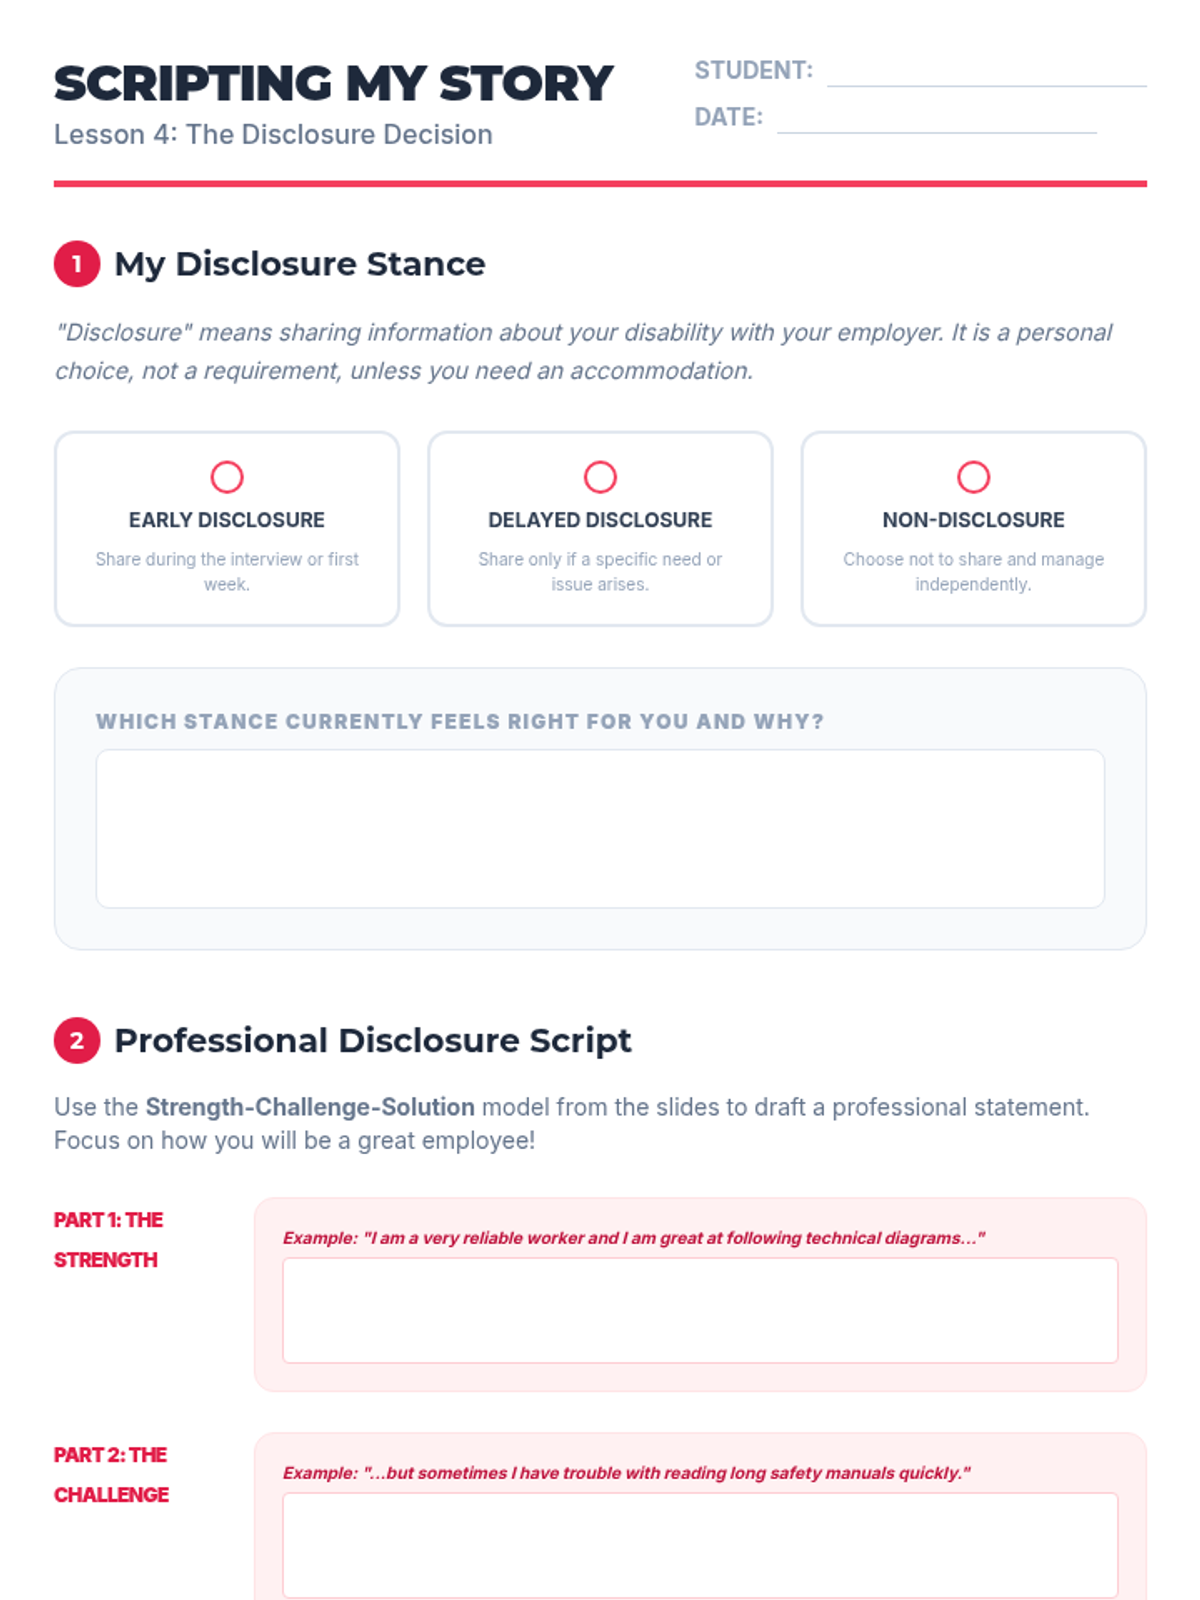The width and height of the screenshot is (1200, 1600).
Task: Choose the Early Disclosure card title
Action: tap(227, 520)
